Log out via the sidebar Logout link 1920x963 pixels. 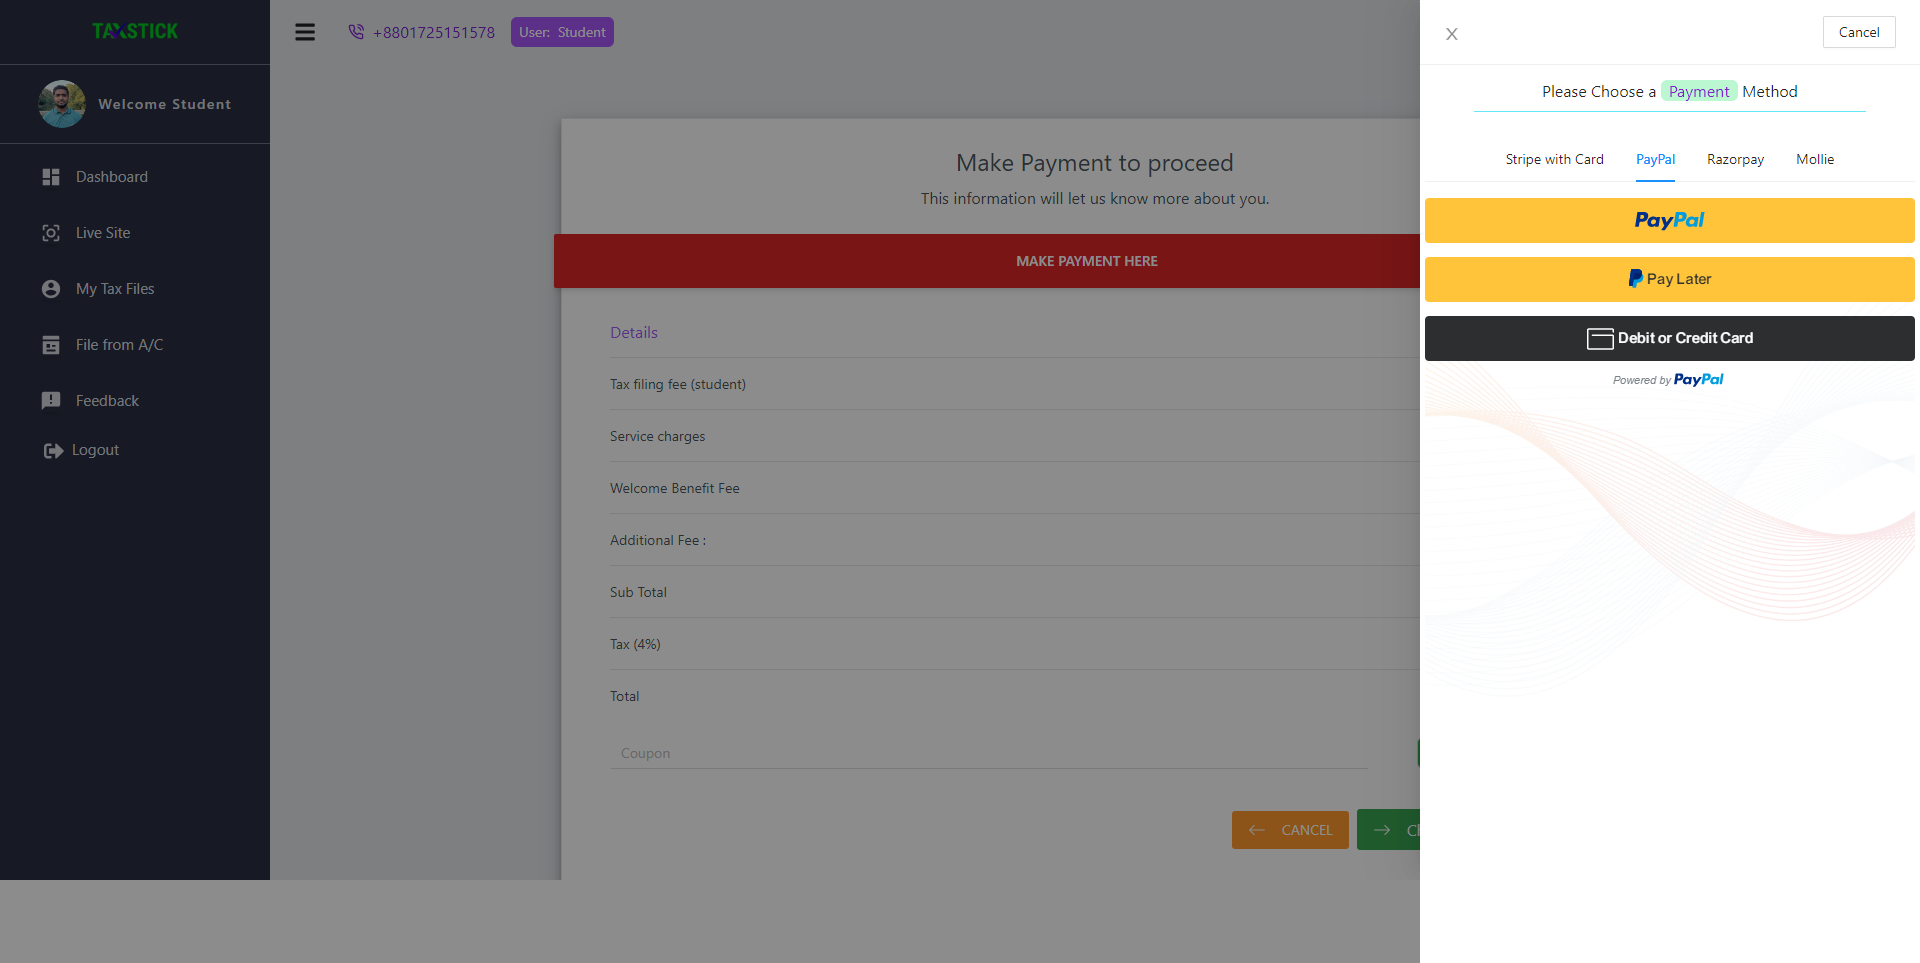(x=95, y=451)
